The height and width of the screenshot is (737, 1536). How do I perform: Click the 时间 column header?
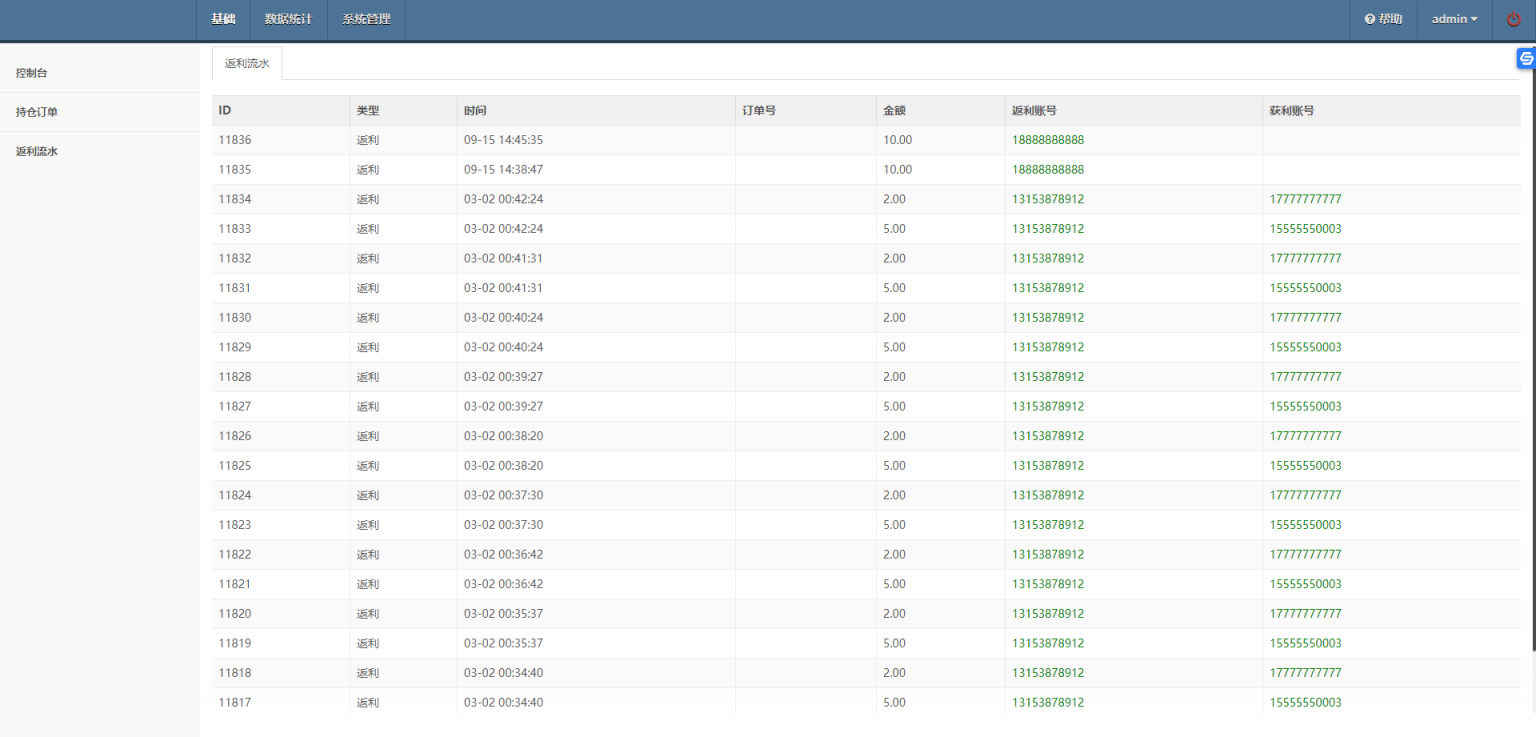click(x=475, y=110)
